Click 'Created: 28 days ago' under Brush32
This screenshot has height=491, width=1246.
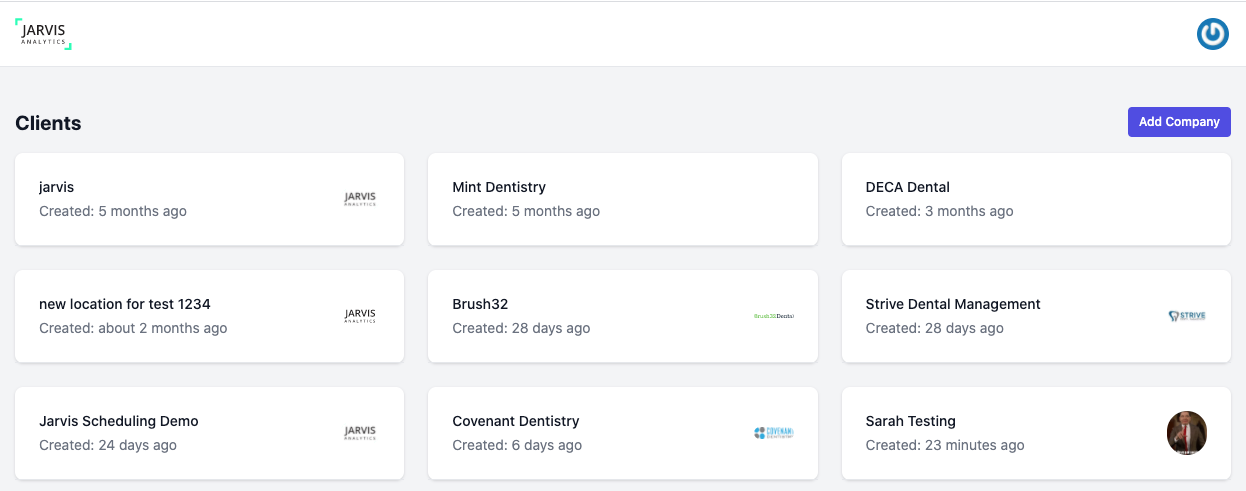coord(521,328)
